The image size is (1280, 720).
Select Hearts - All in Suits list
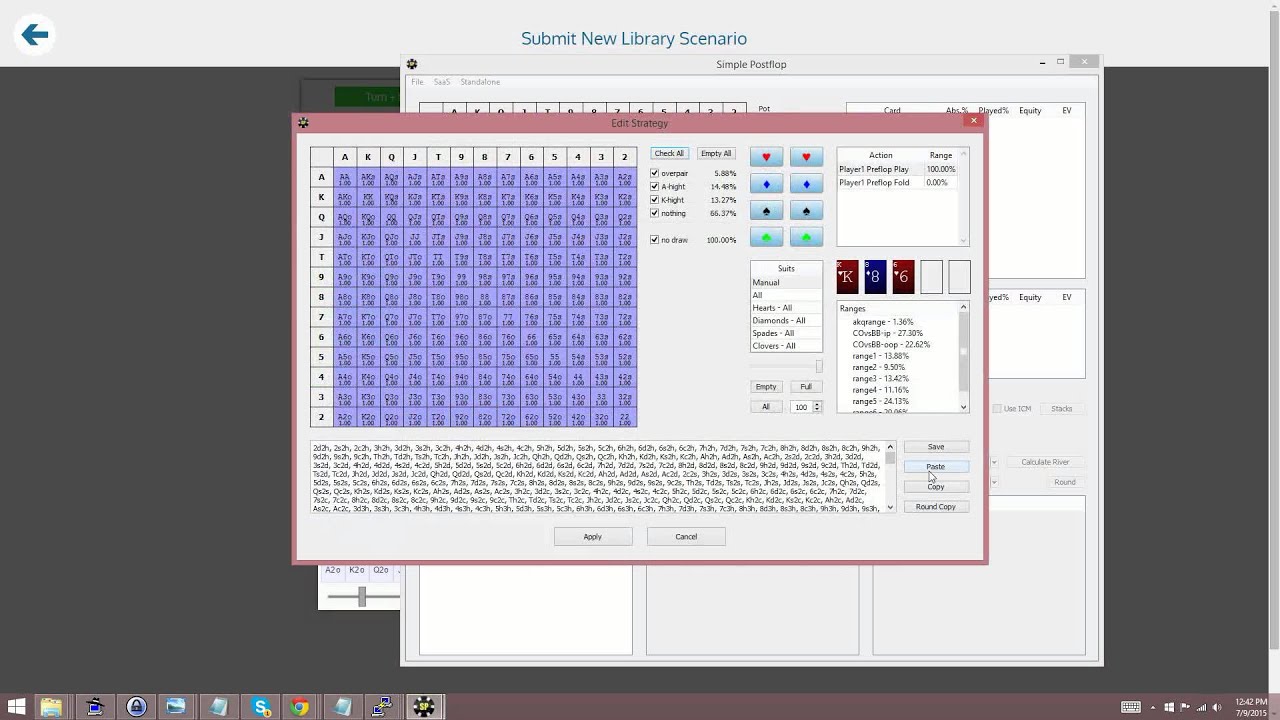click(x=786, y=308)
